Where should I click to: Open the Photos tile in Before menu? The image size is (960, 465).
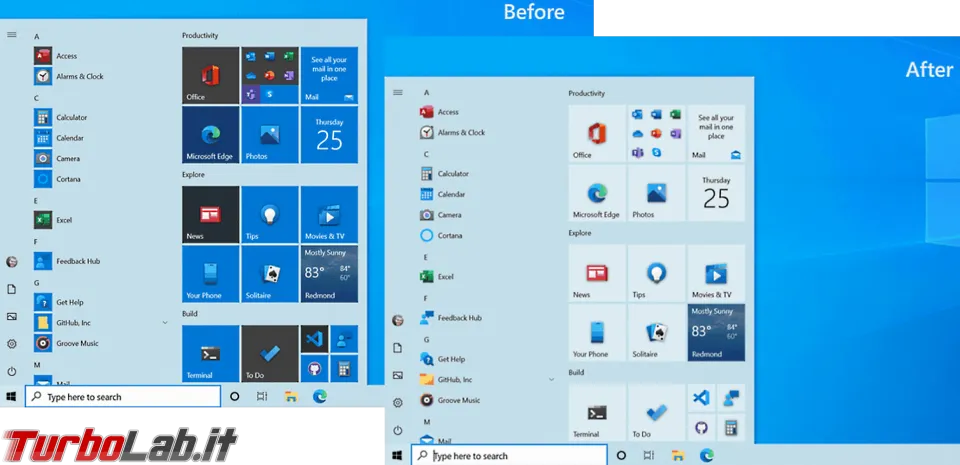[270, 135]
